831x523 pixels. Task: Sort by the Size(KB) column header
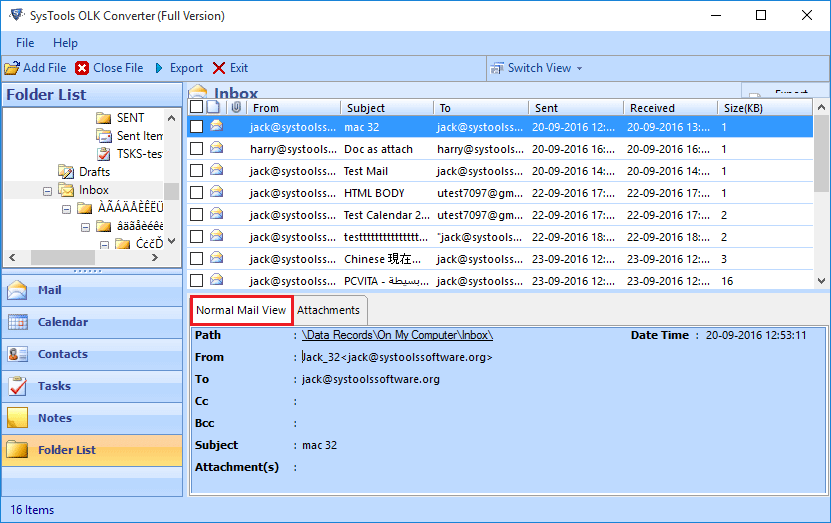pos(764,108)
